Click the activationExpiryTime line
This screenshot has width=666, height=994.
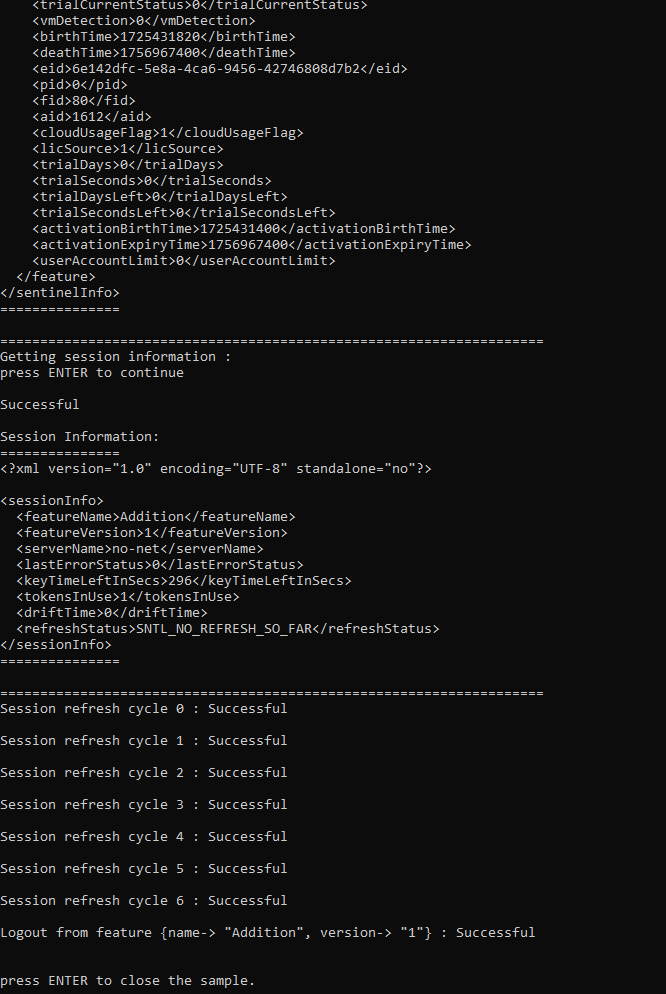point(252,244)
